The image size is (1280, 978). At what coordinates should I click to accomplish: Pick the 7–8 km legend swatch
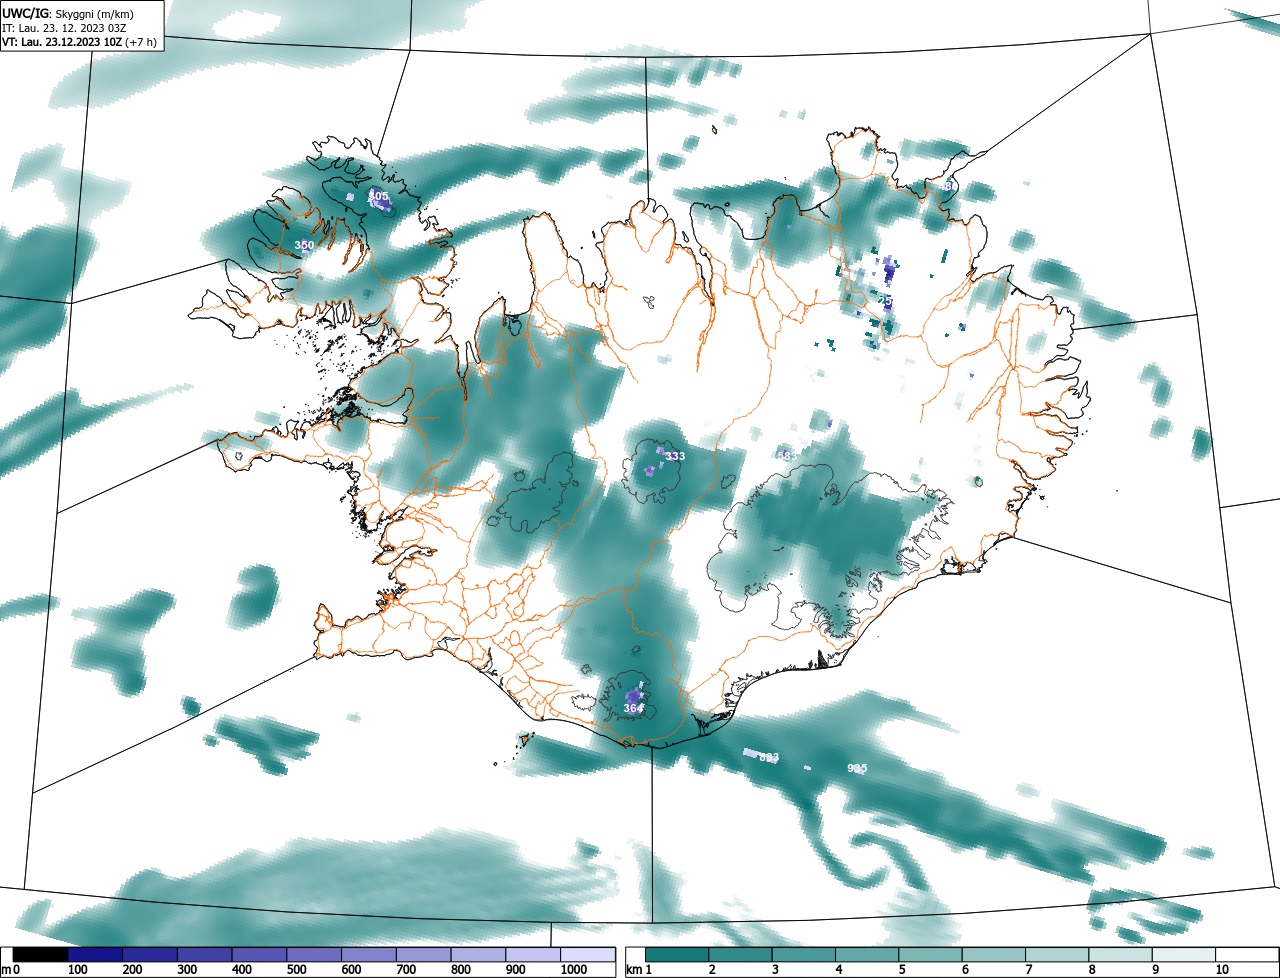[x=1057, y=955]
